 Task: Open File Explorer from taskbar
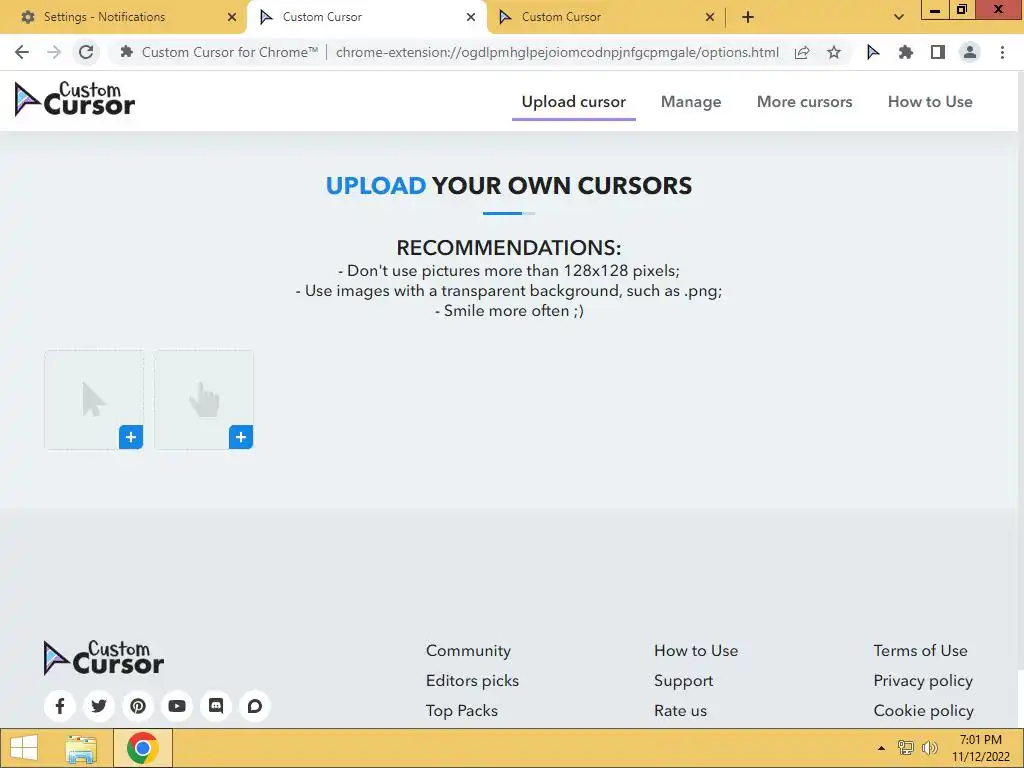tap(81, 748)
